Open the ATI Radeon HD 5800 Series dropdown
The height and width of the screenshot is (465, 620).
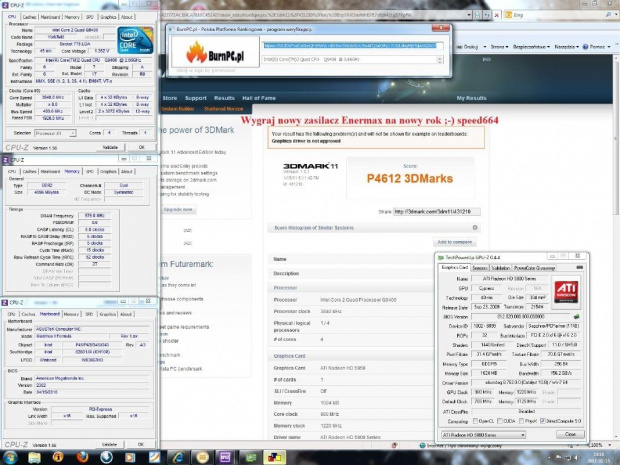click(x=484, y=435)
